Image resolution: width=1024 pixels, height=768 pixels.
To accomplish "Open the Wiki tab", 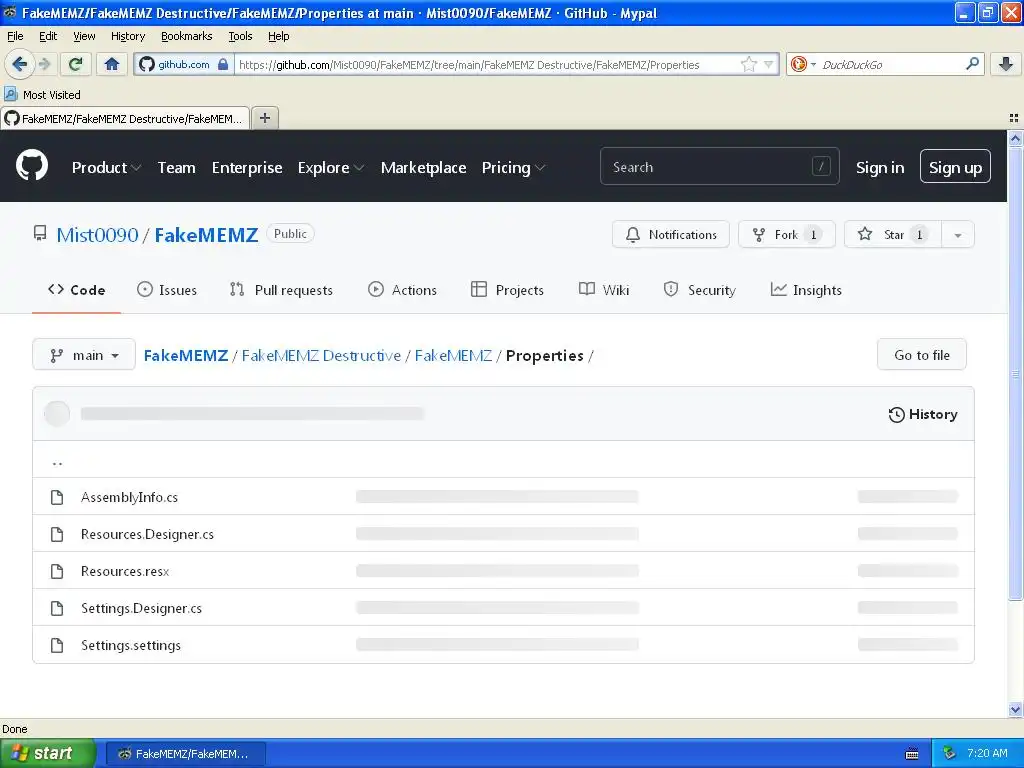I will point(603,290).
